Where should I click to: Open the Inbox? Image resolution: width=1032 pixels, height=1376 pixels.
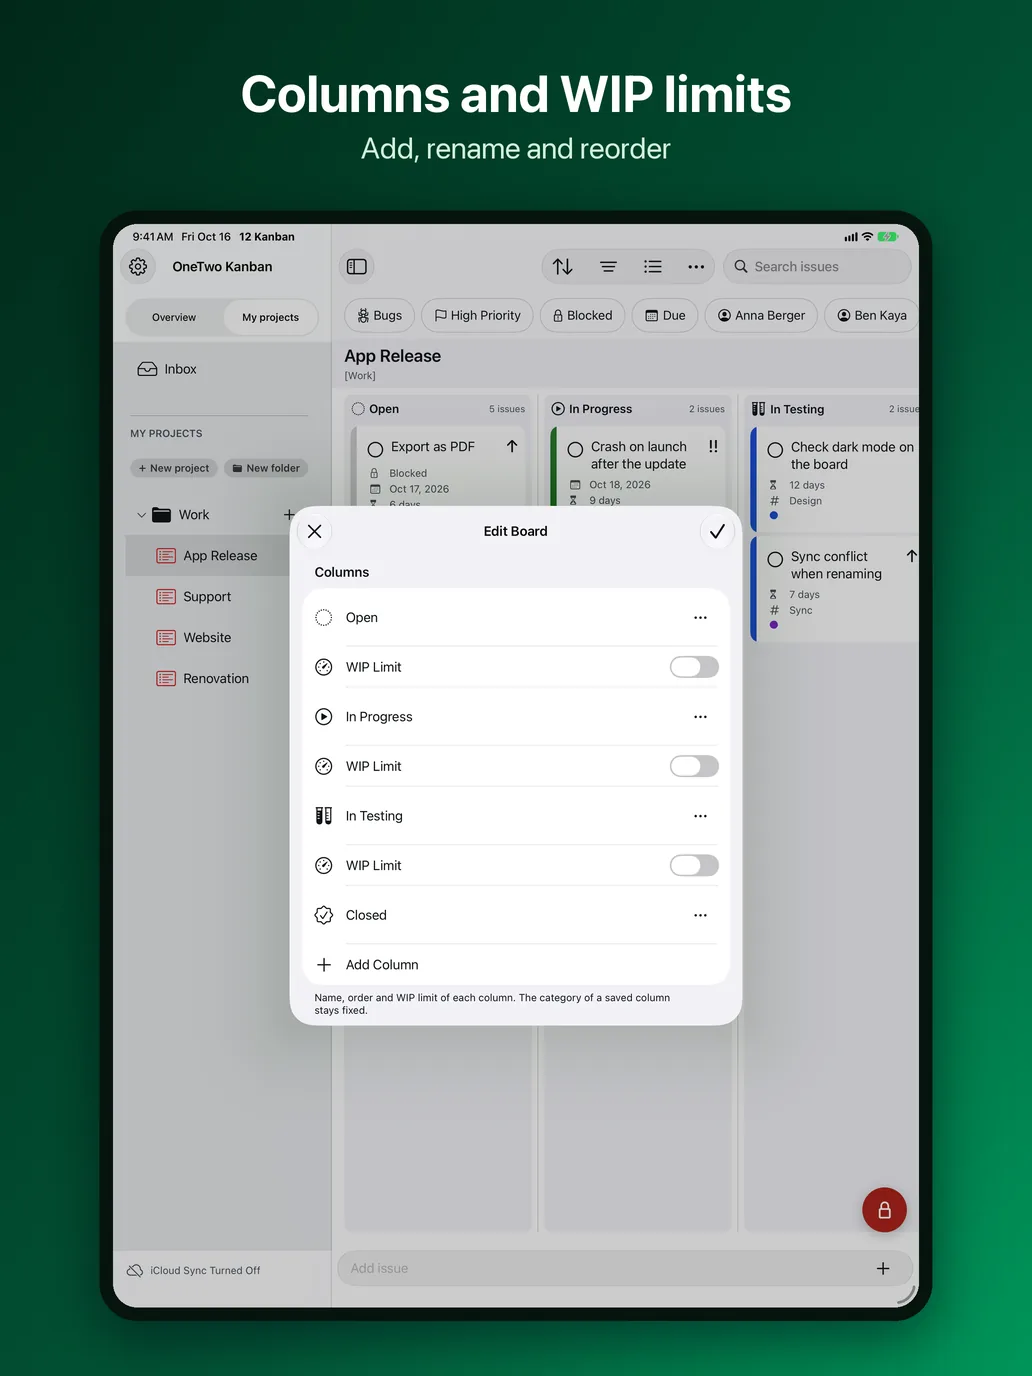point(167,369)
